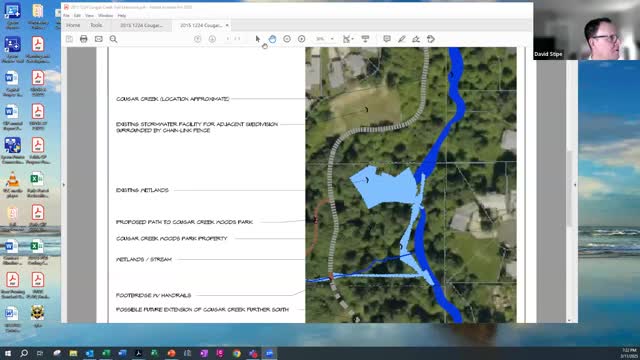
Task: Select the highlight pen tool
Action: click(402, 39)
